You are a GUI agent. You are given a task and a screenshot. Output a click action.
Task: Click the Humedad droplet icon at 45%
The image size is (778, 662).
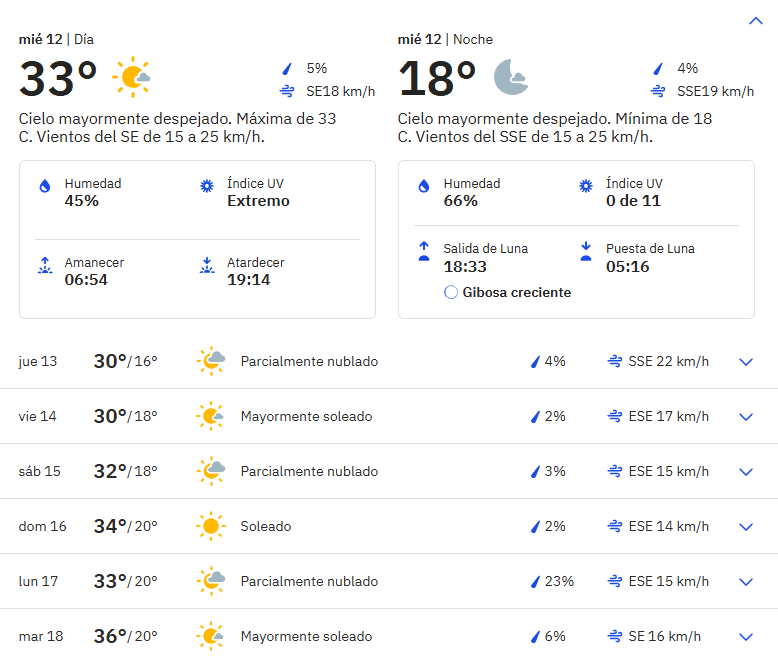tap(45, 186)
